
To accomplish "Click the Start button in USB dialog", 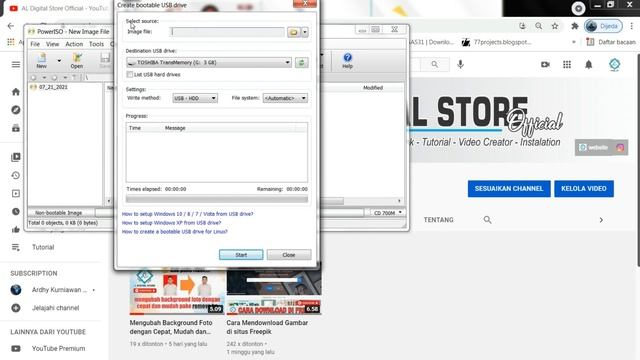I will 241,255.
